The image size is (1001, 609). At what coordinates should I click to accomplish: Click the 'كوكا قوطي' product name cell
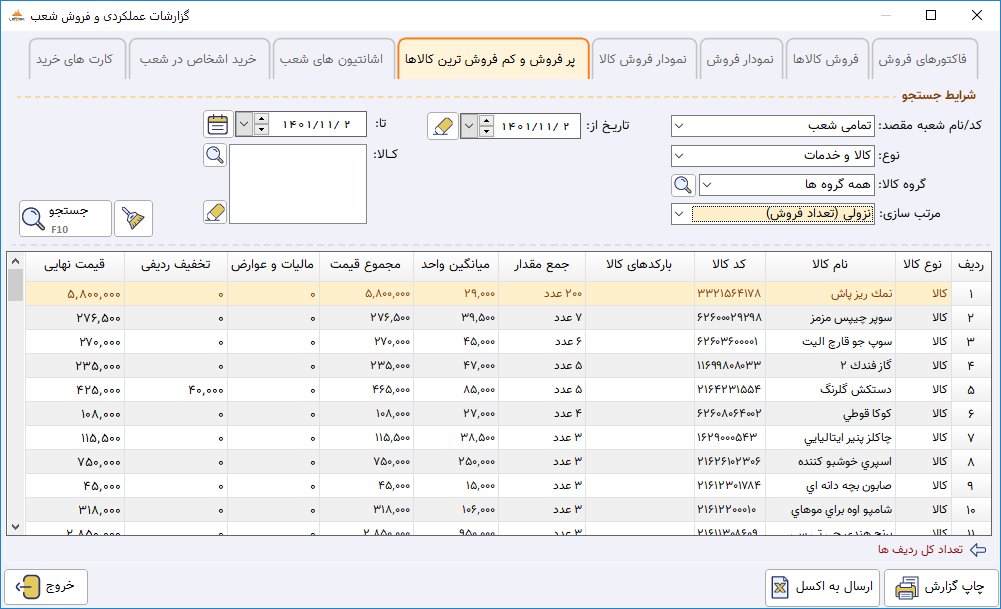829,414
